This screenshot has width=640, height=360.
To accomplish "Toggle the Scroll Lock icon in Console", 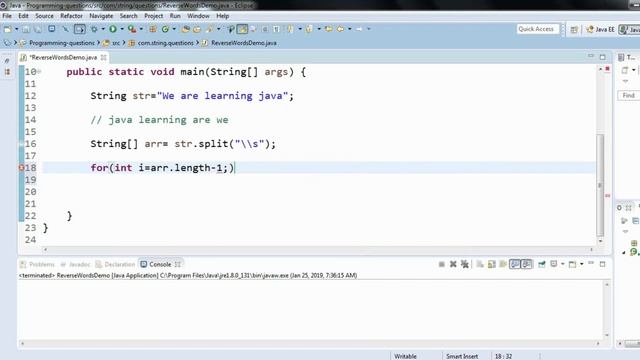I will pos(491,264).
